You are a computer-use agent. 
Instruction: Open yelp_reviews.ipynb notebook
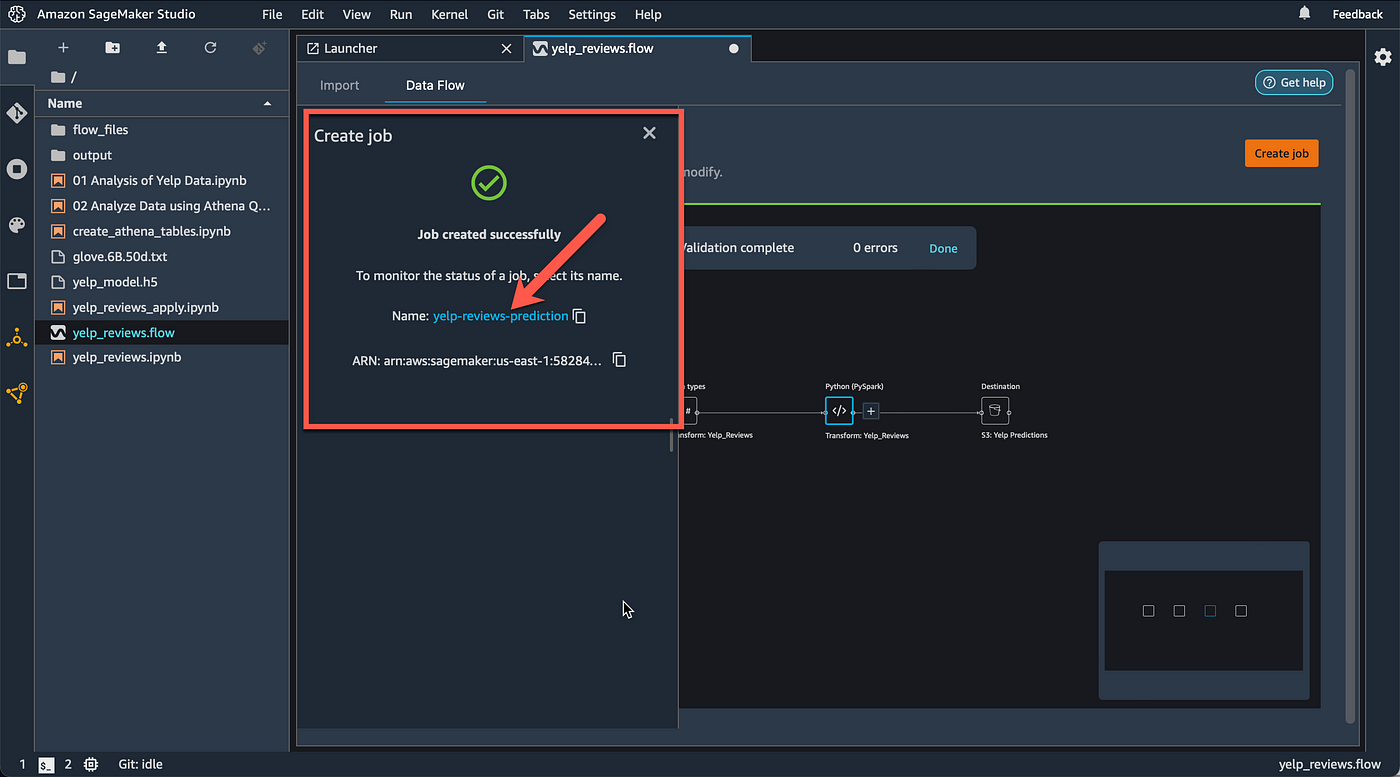pos(161,357)
